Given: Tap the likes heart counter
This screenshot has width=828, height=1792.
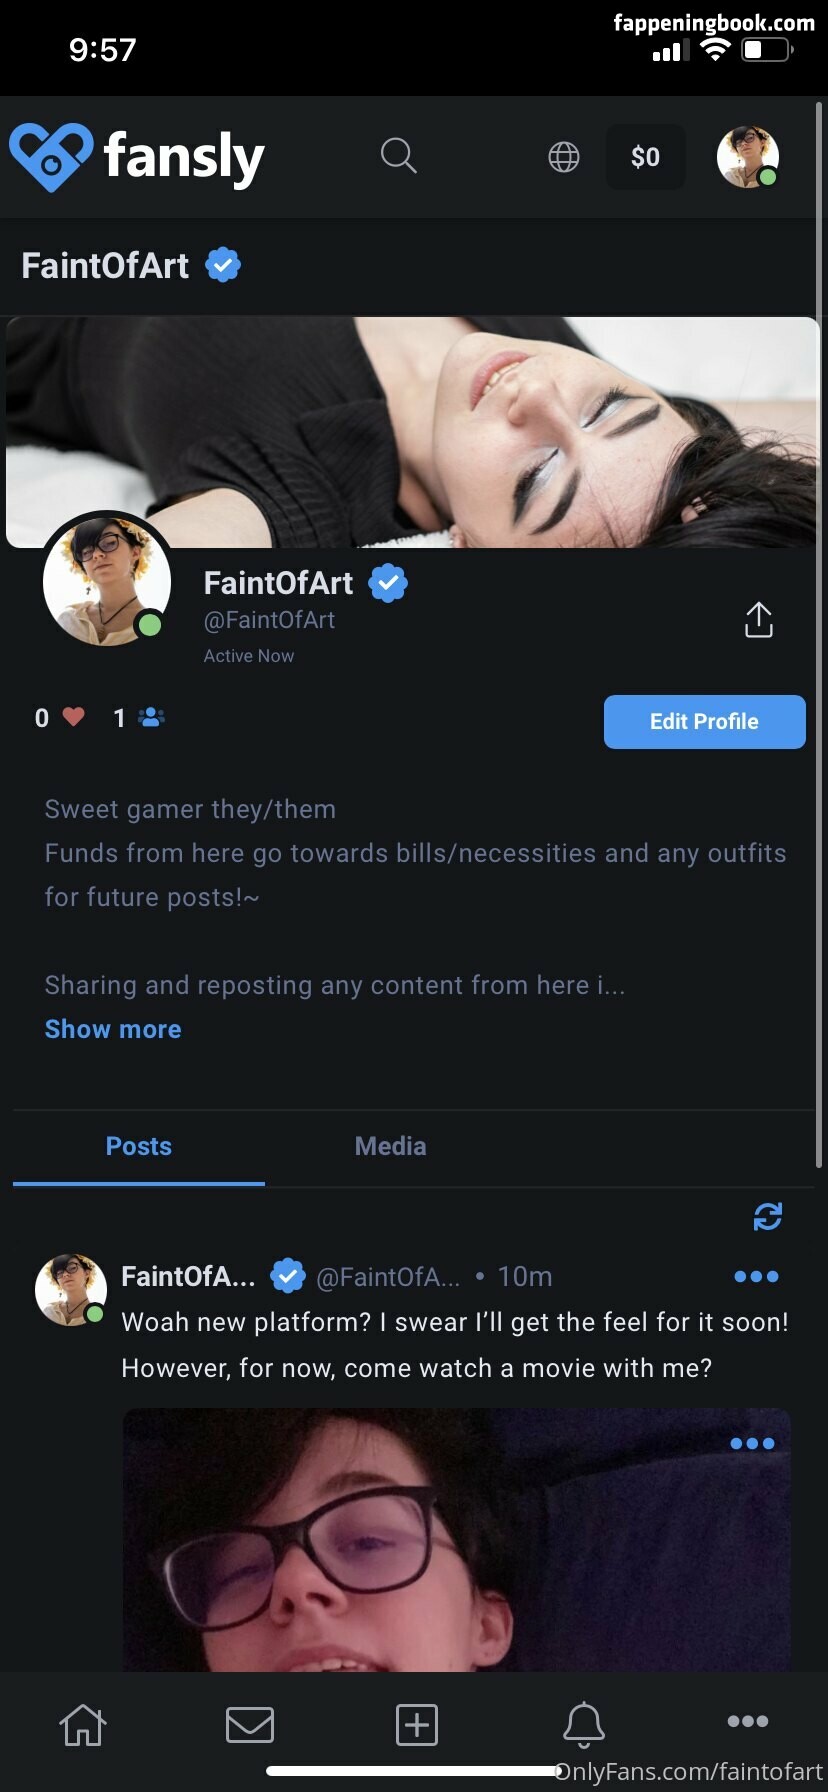Looking at the screenshot, I should 73,717.
